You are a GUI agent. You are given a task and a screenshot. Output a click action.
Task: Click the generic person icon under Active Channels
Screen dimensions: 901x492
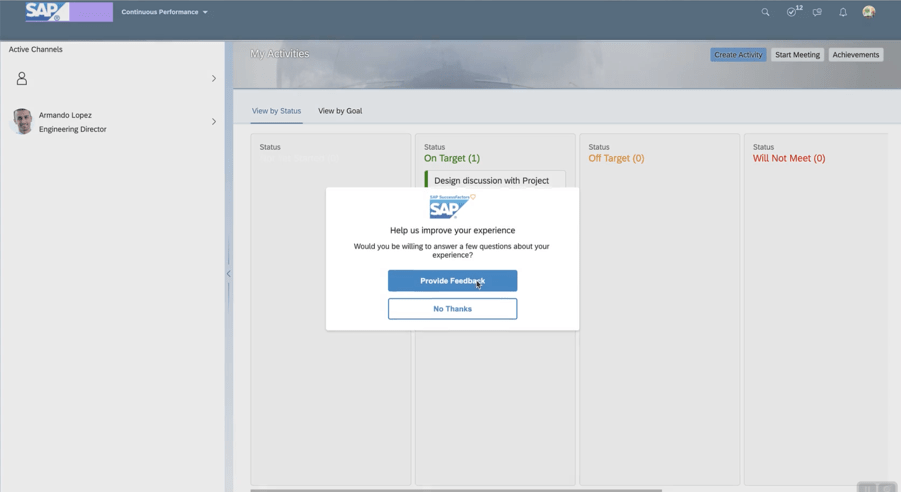[22, 78]
